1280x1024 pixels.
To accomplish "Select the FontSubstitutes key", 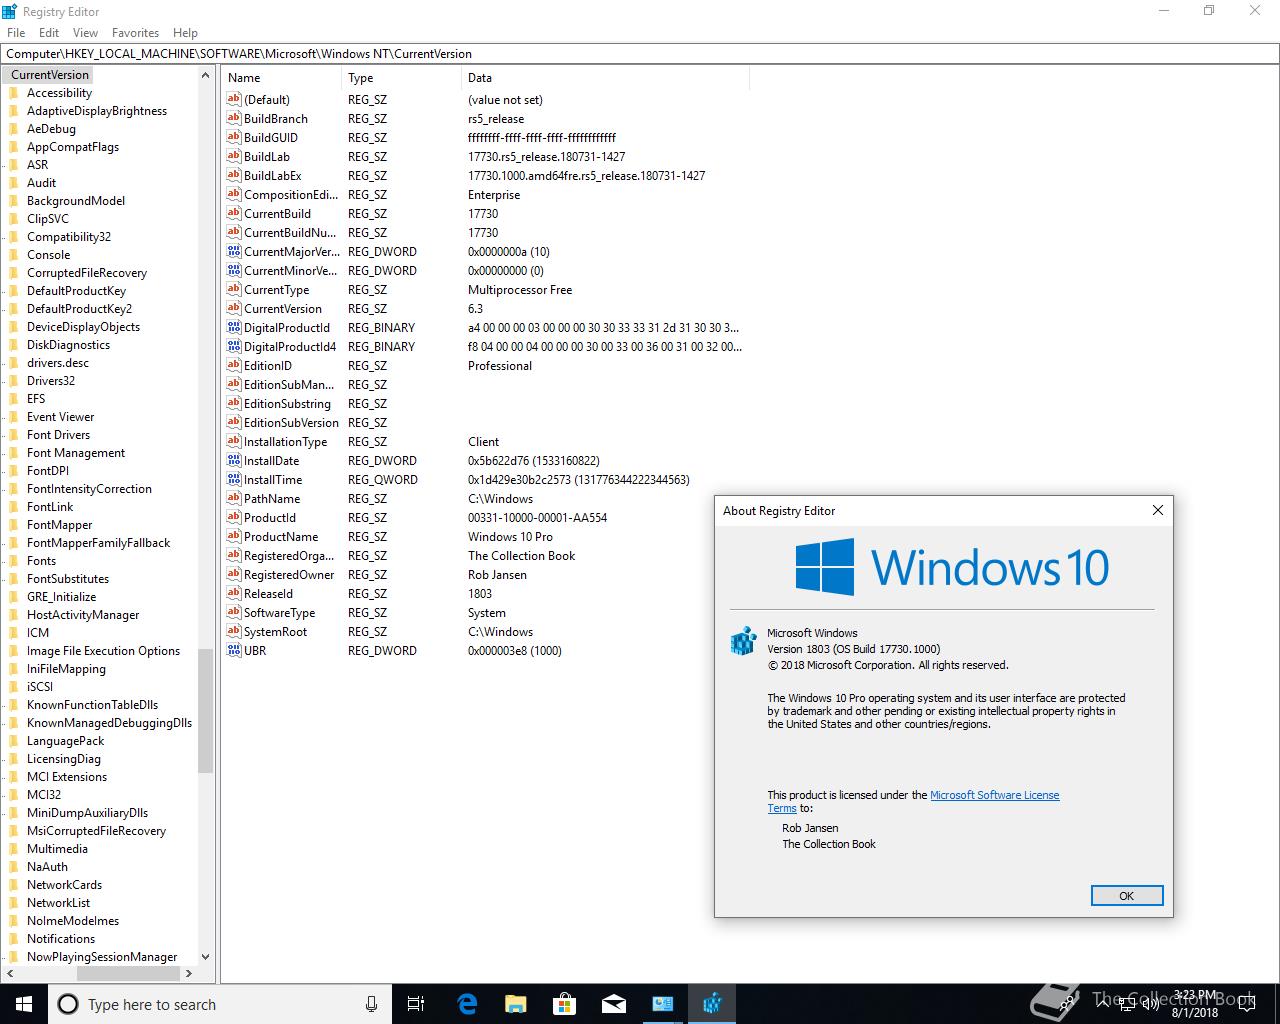I will pyautogui.click(x=68, y=579).
